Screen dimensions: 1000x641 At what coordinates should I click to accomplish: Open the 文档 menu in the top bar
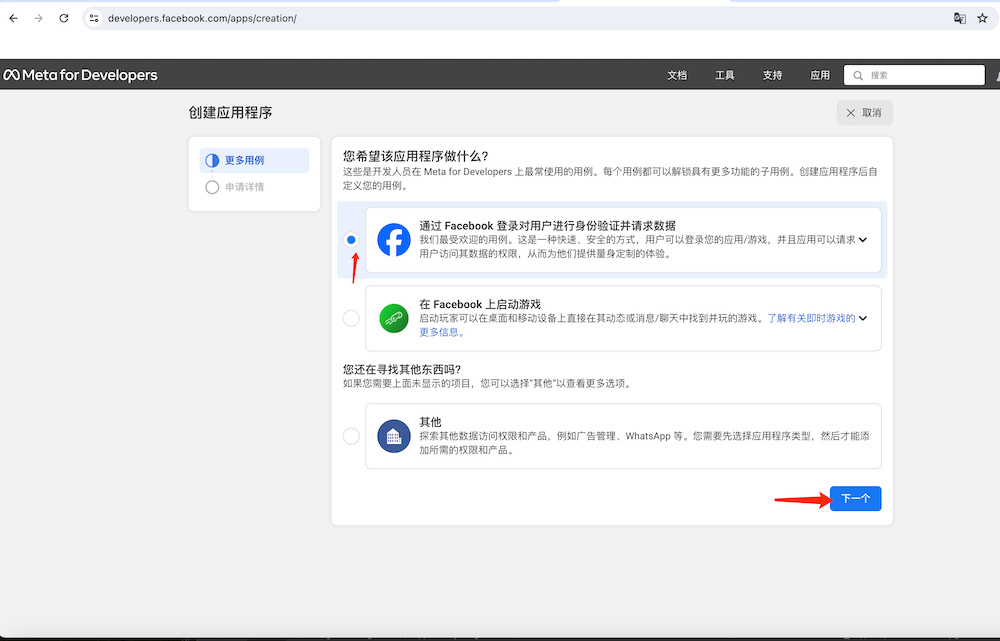tap(677, 75)
